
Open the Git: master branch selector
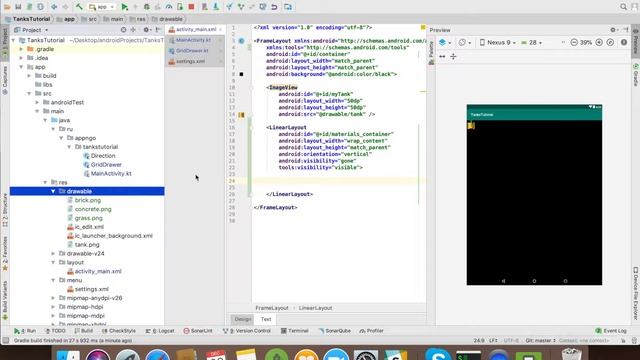click(x=540, y=340)
